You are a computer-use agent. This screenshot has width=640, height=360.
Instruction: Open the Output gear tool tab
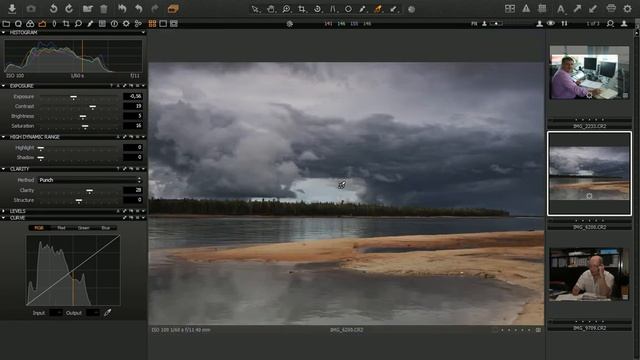[x=126, y=24]
